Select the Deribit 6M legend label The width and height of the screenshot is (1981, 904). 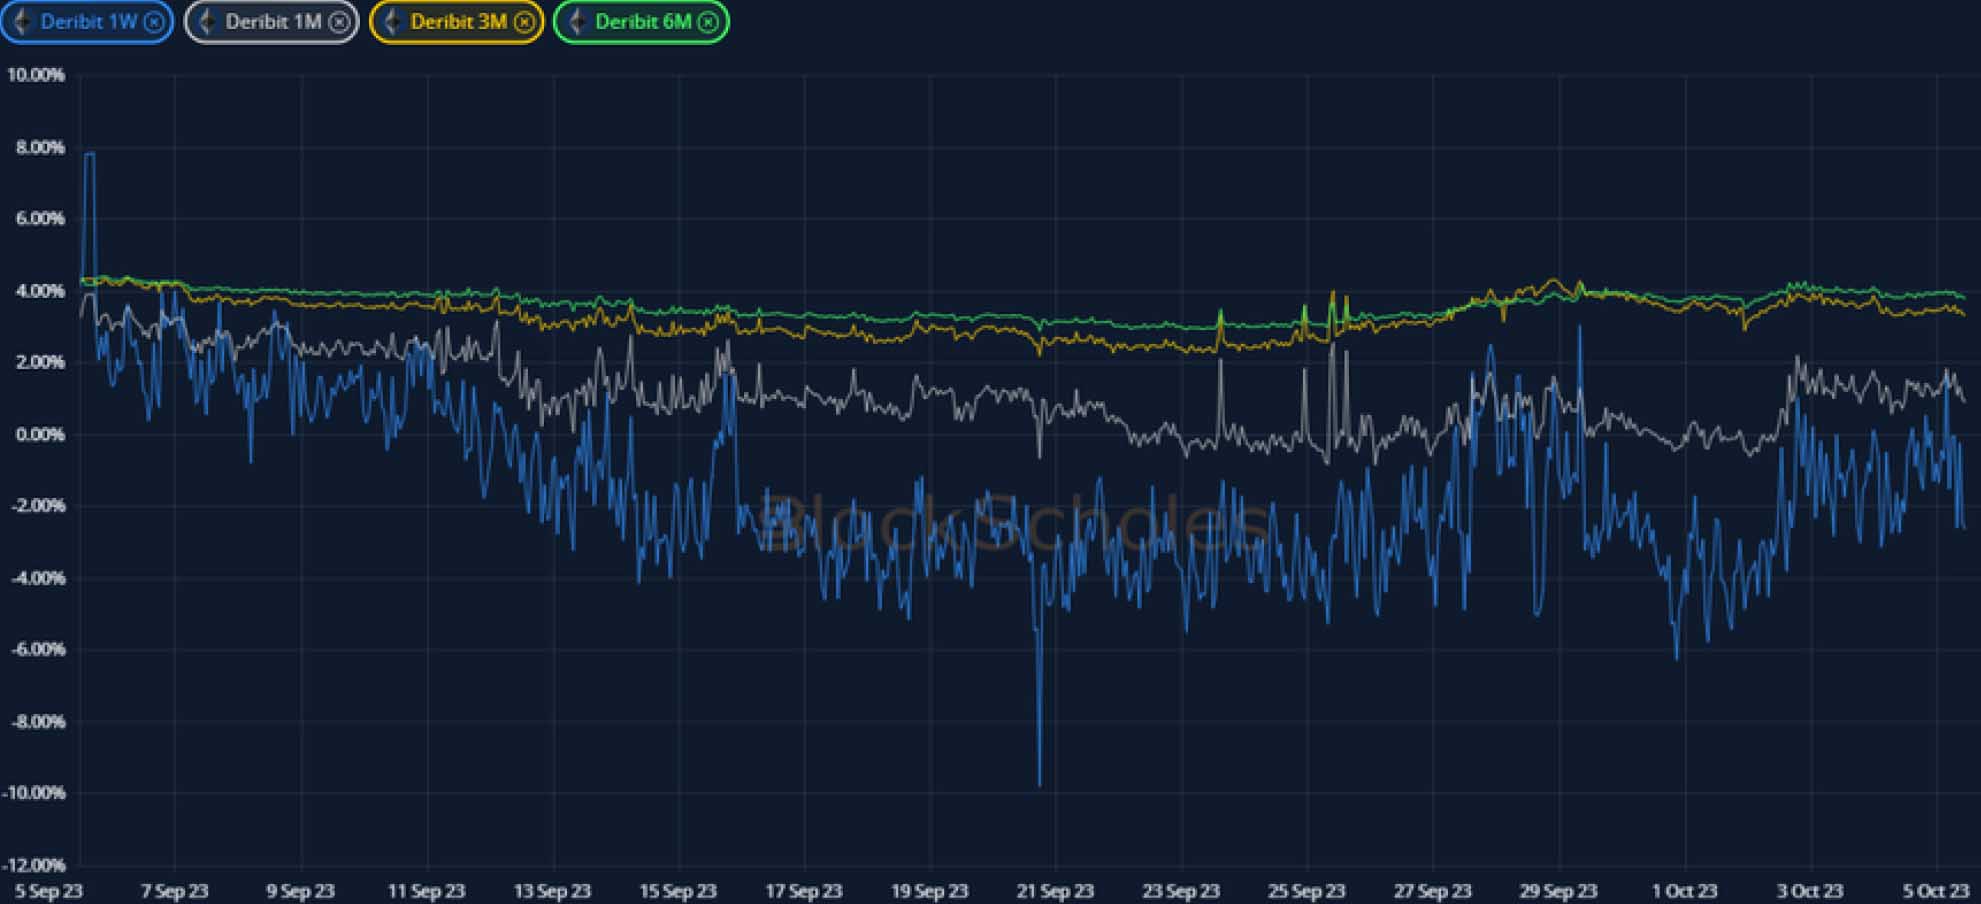point(643,22)
